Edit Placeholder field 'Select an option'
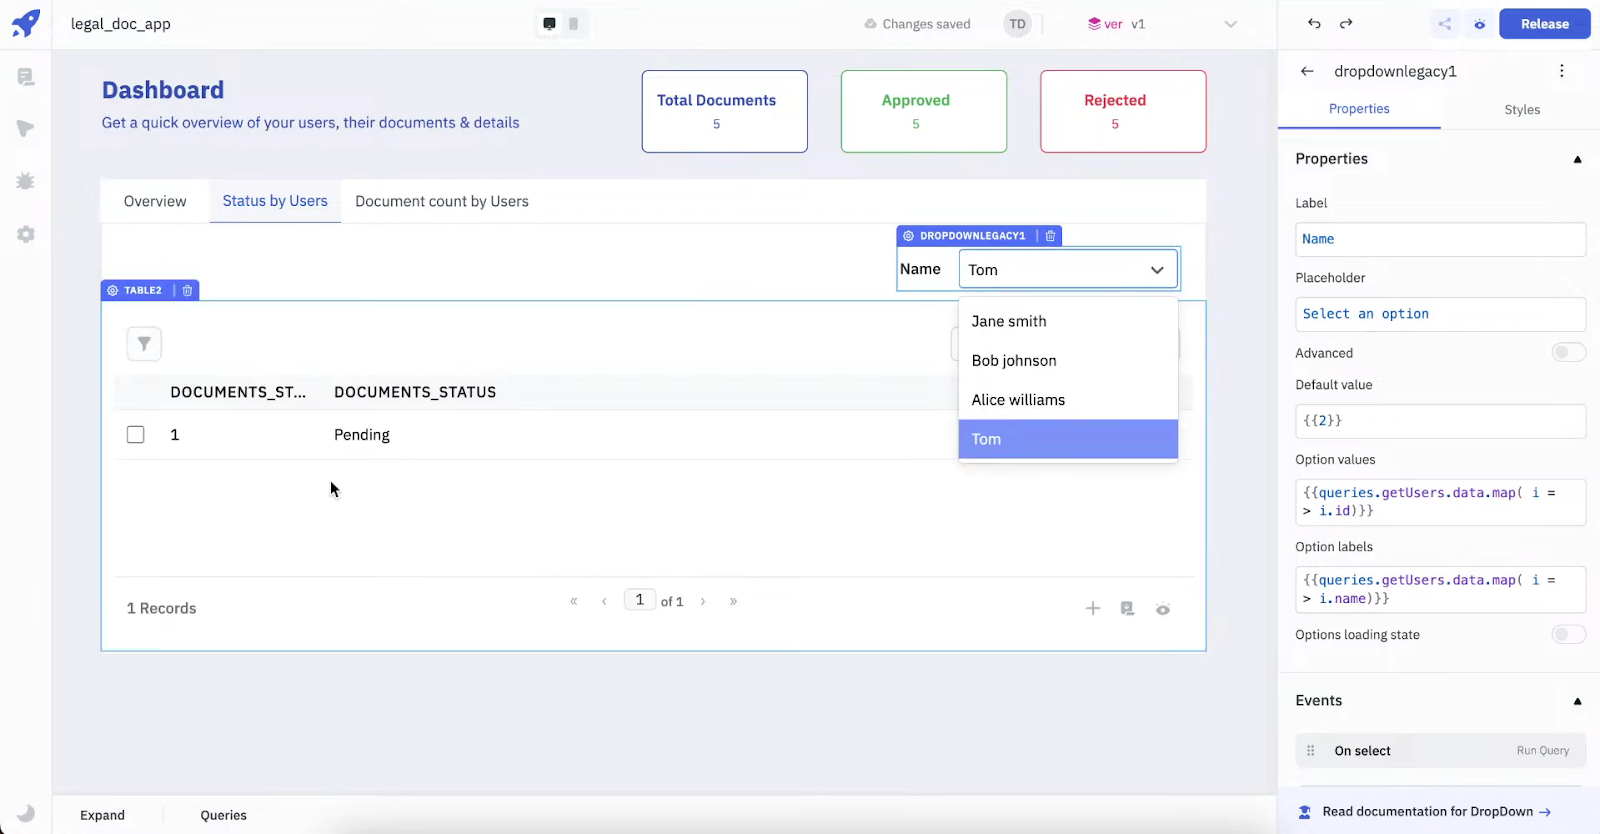The width and height of the screenshot is (1600, 834). pos(1441,314)
